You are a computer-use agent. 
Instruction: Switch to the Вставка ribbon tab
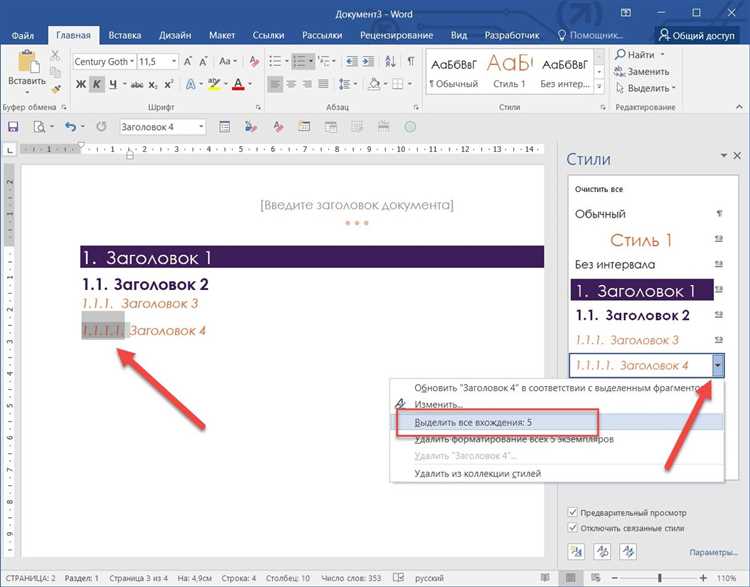click(x=123, y=35)
